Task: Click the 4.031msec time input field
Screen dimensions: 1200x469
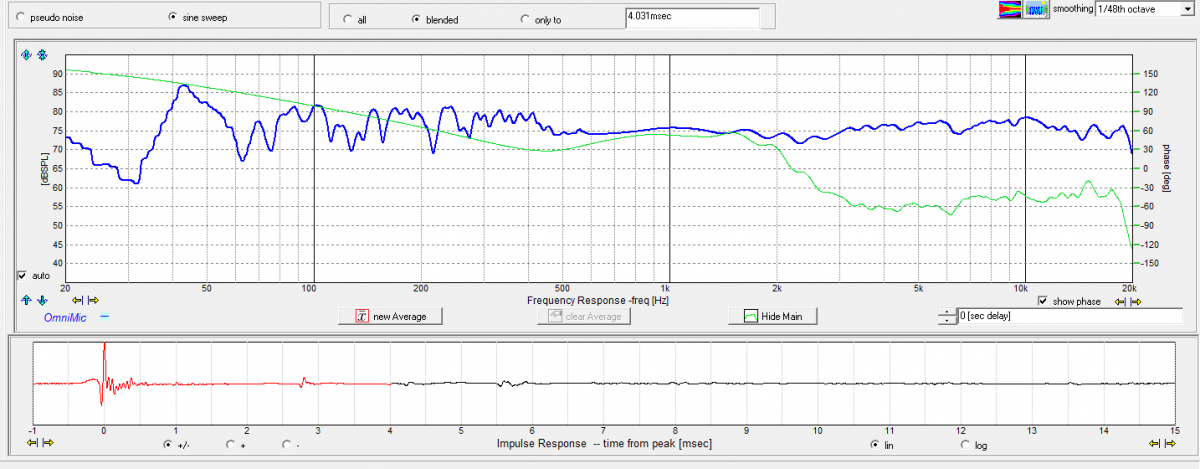Action: click(691, 17)
